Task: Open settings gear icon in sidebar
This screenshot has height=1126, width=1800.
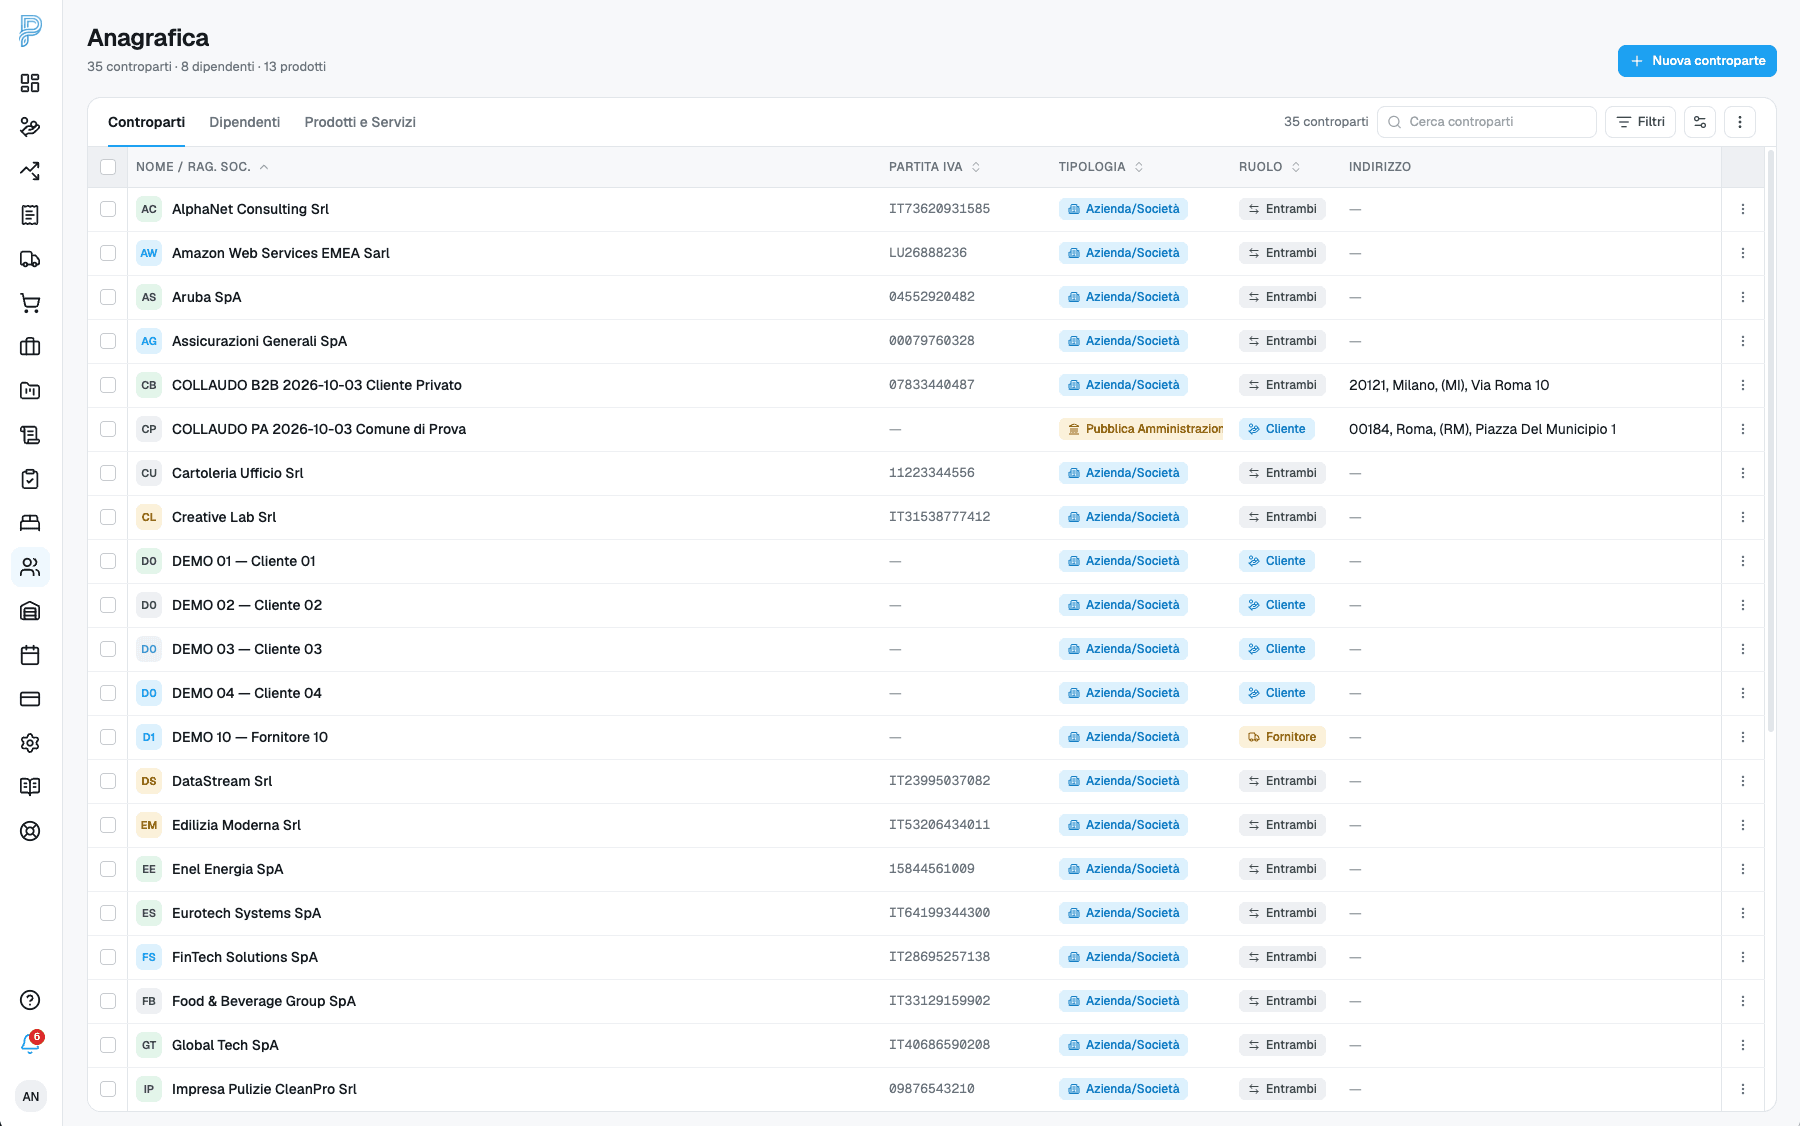Action: (x=30, y=743)
